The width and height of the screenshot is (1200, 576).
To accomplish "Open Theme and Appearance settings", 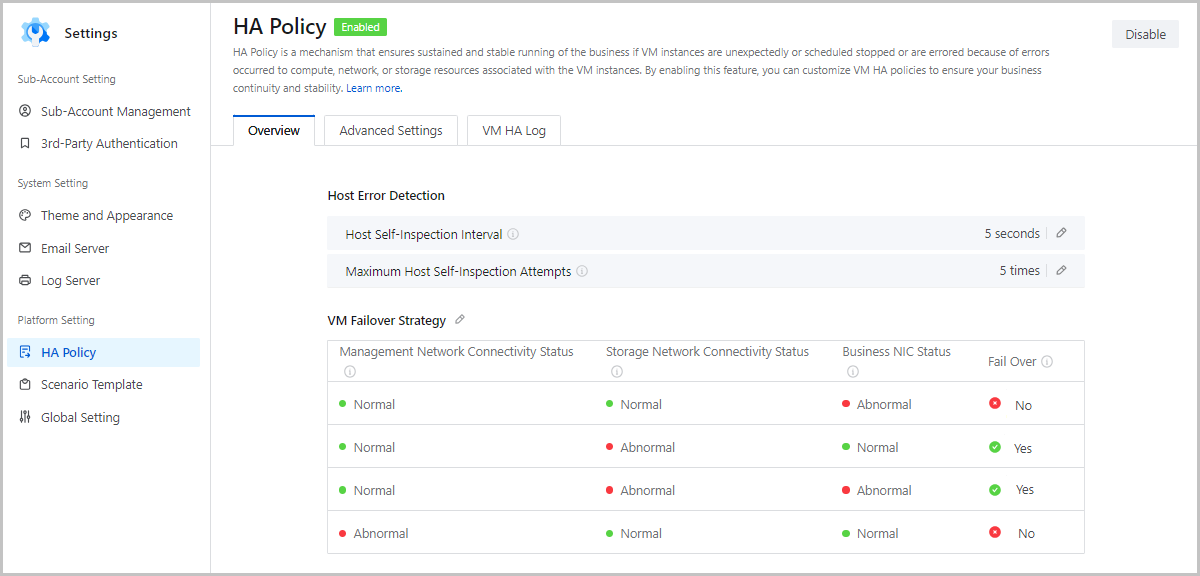I will pos(106,215).
